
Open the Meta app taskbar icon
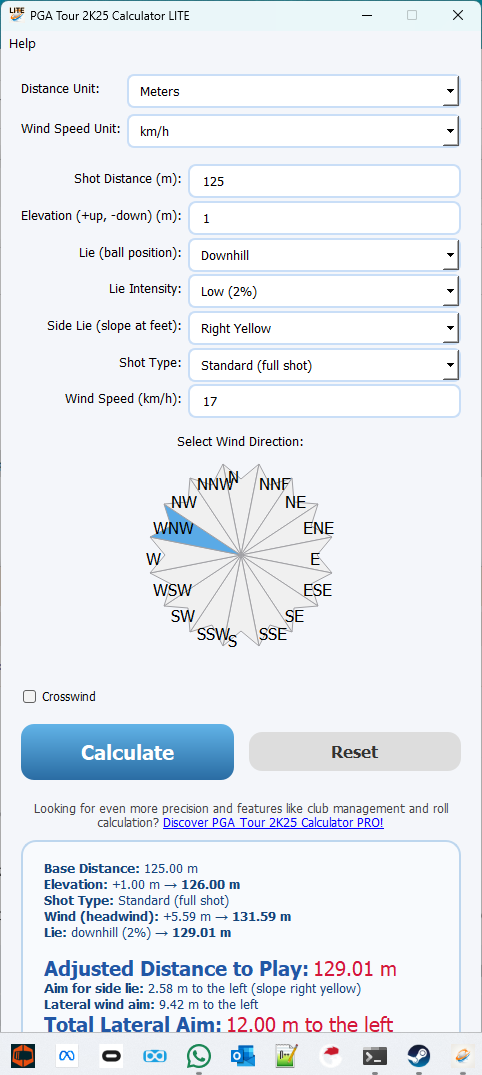(67, 1055)
